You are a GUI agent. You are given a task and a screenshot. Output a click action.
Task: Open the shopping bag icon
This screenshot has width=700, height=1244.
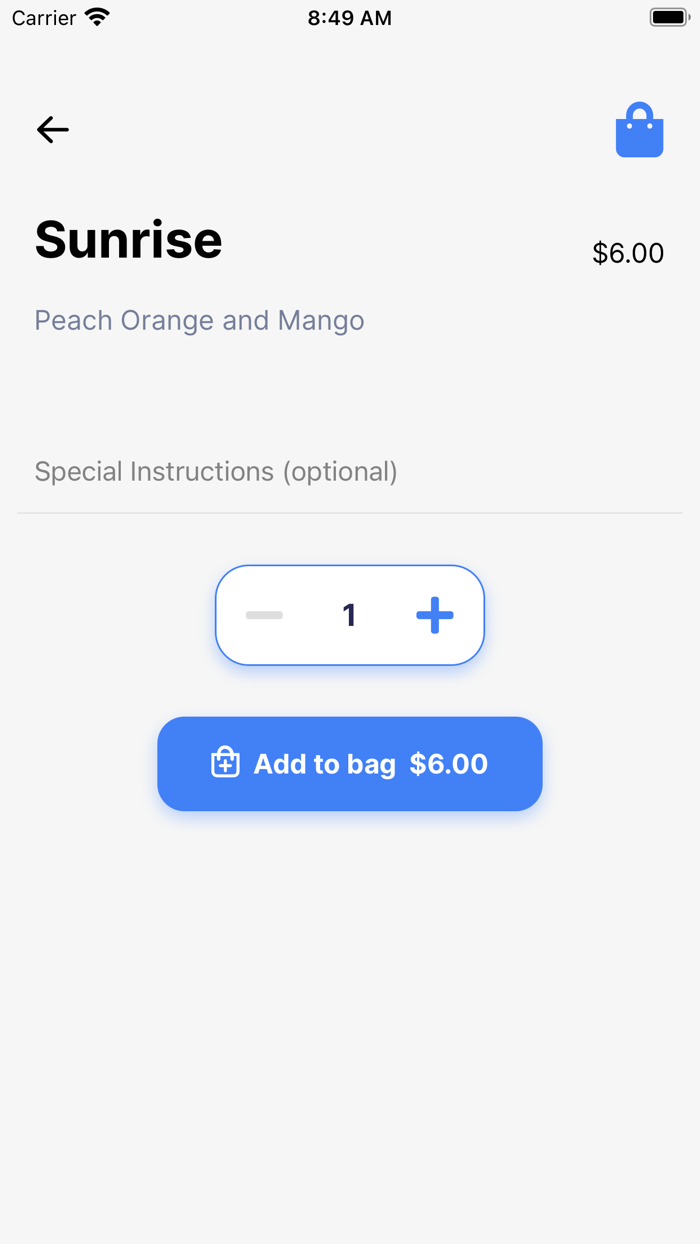point(639,130)
